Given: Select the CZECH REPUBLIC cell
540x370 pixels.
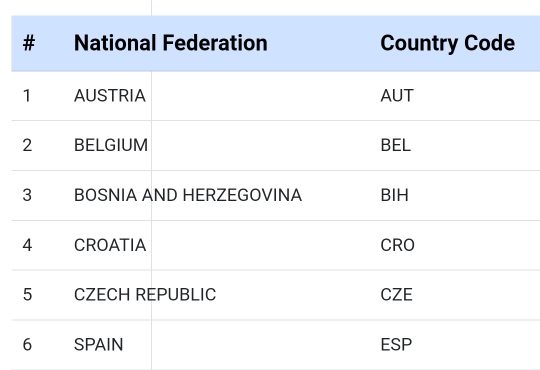Looking at the screenshot, I should pos(145,295).
